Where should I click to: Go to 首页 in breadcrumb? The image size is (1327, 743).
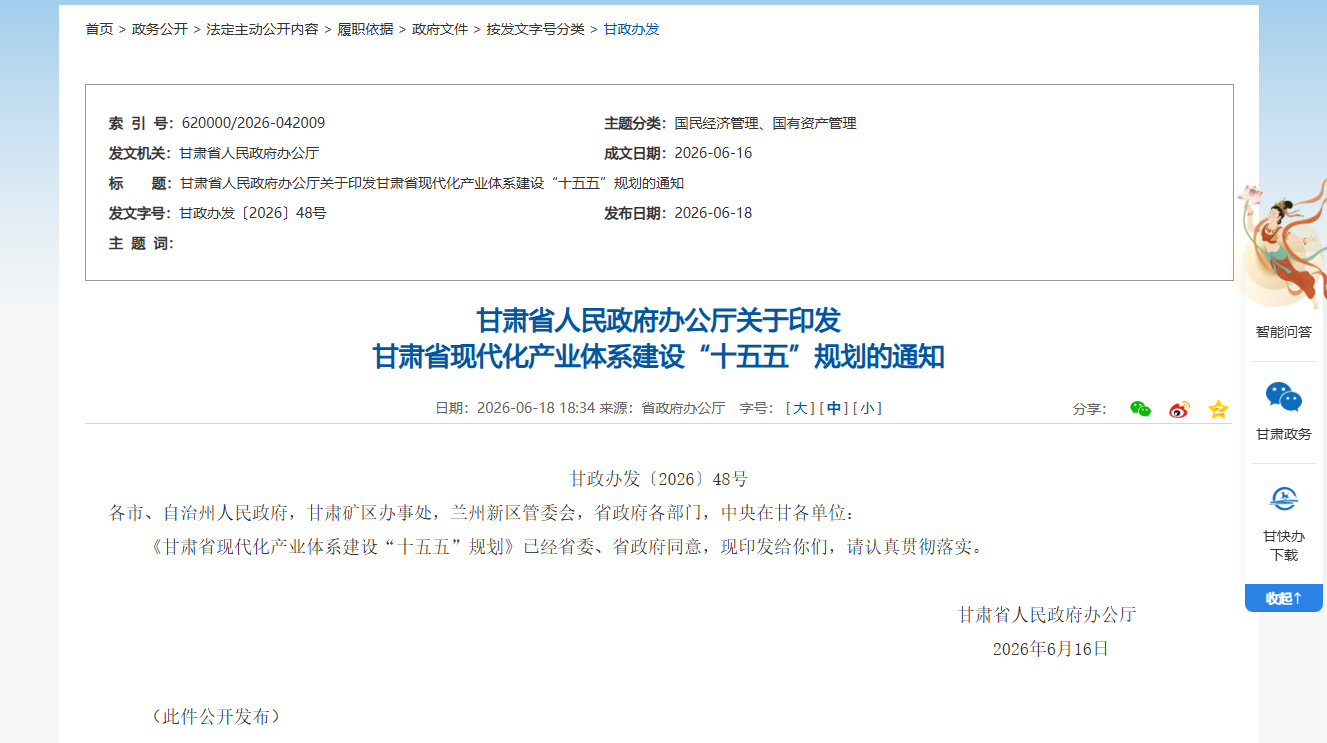99,29
